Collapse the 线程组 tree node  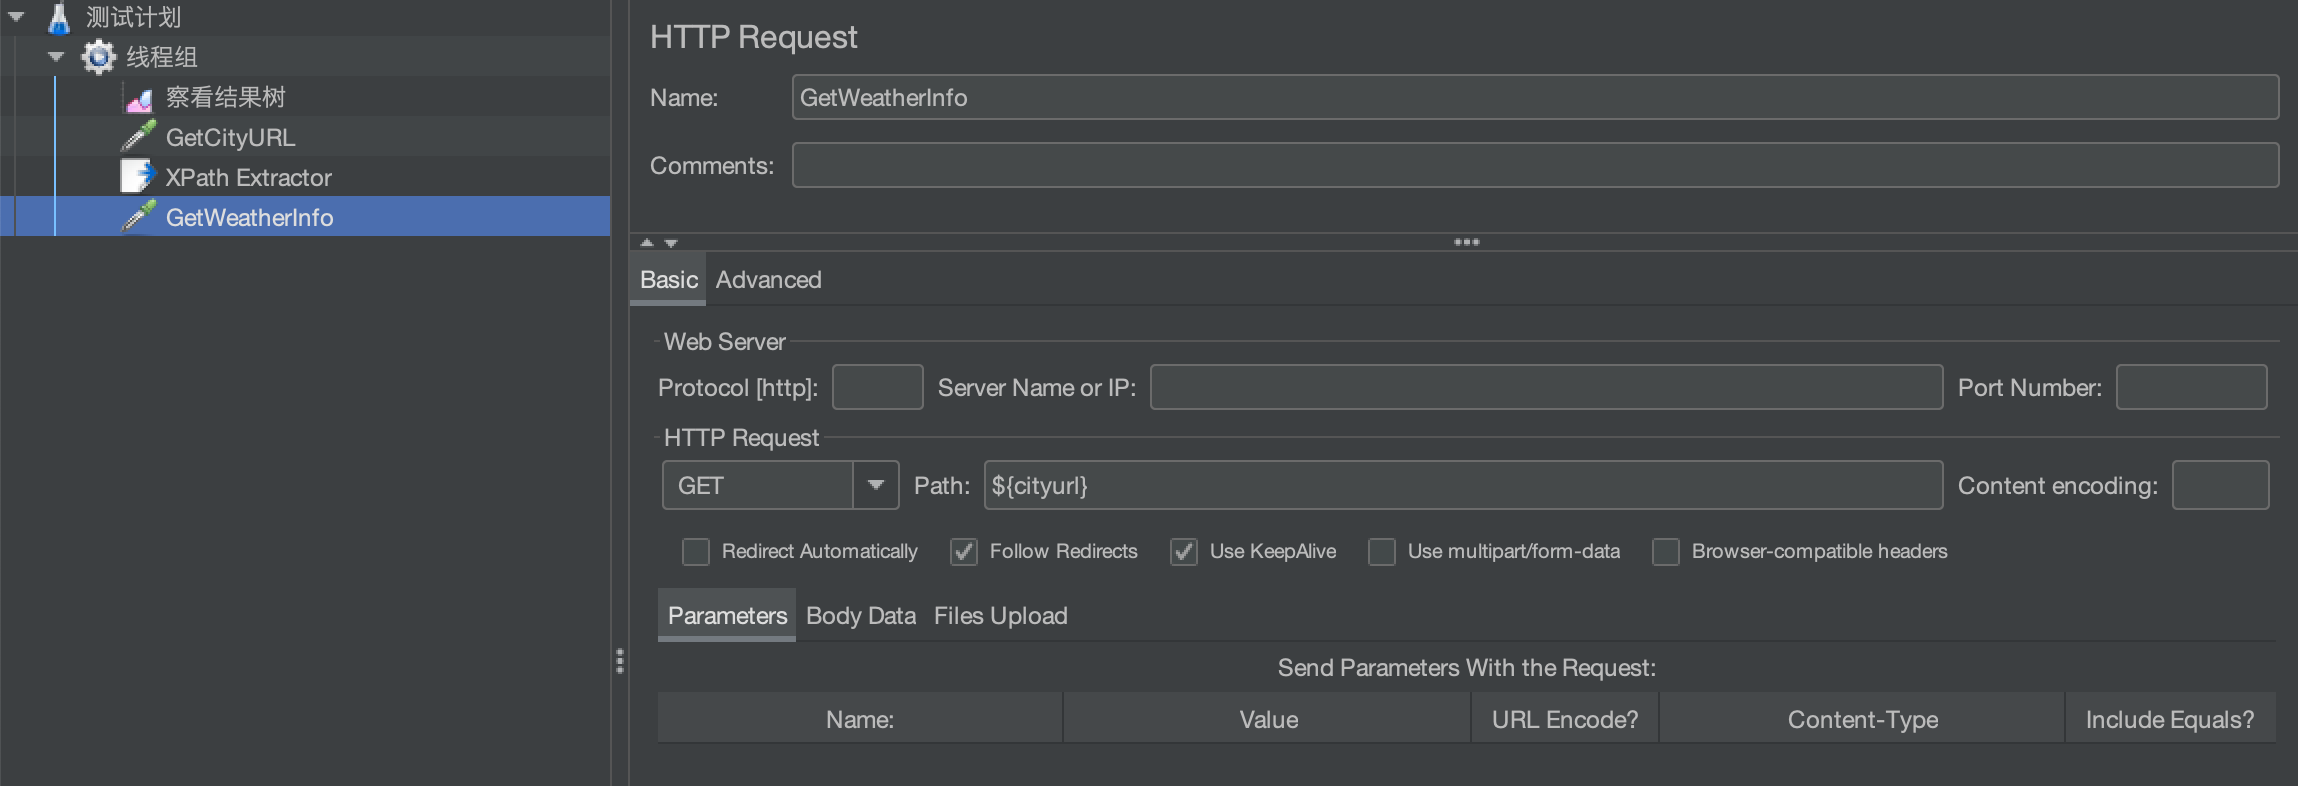(56, 57)
